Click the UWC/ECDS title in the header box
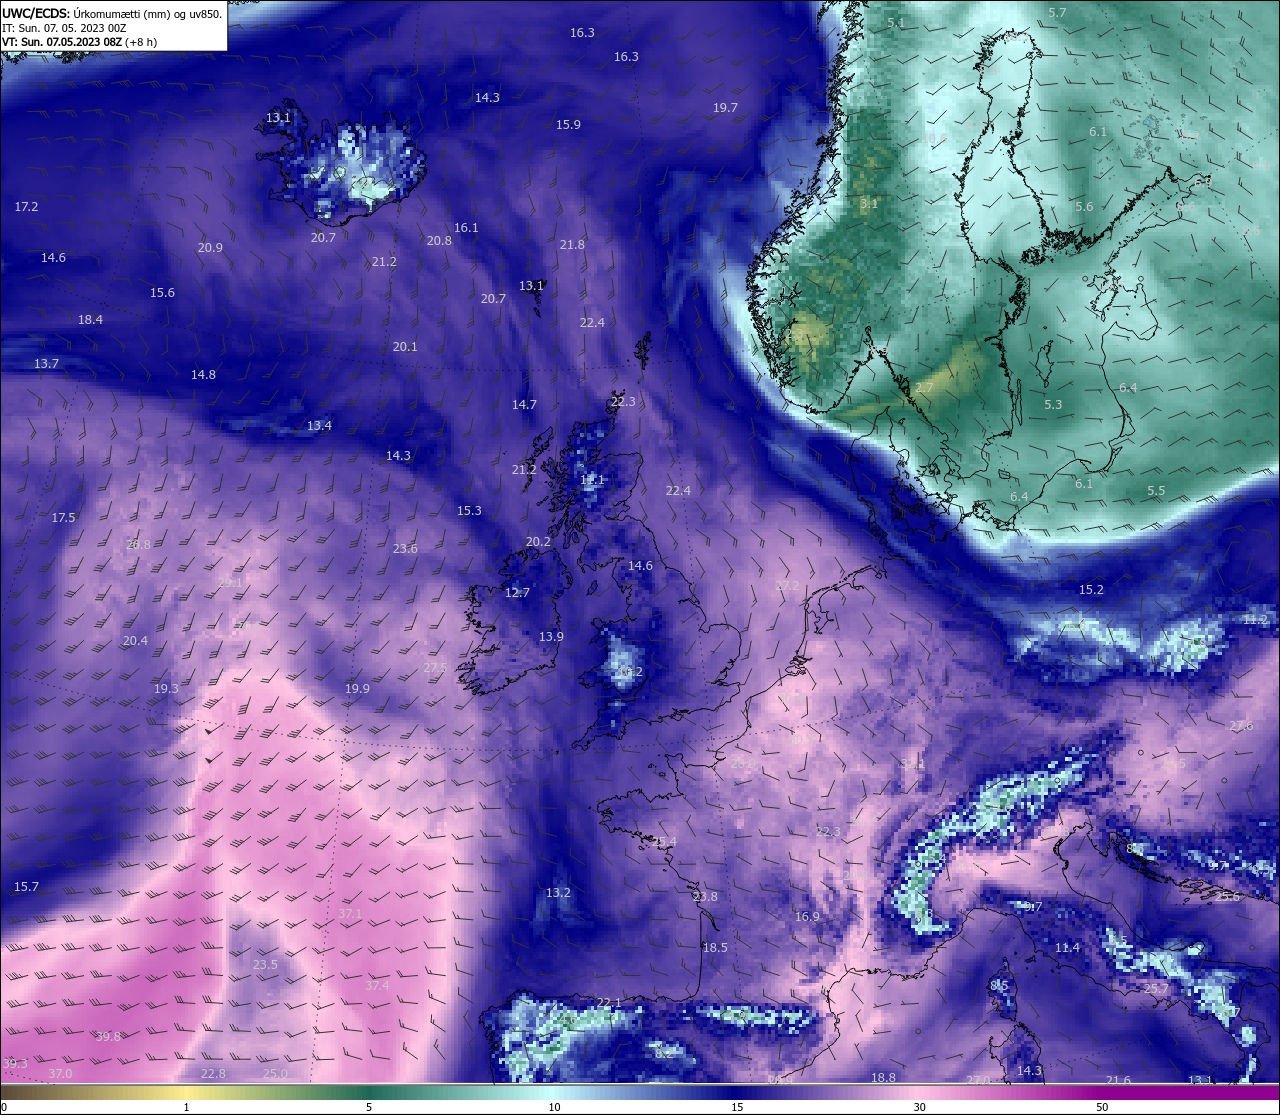Viewport: 1280px width, 1115px height. coord(37,14)
